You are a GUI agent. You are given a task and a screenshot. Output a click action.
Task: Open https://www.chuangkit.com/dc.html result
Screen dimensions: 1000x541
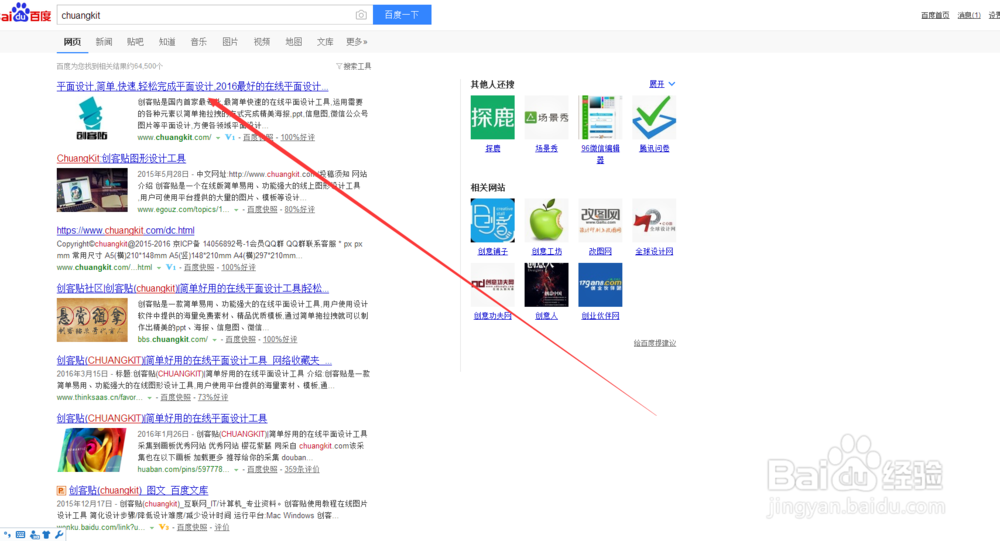click(x=126, y=230)
